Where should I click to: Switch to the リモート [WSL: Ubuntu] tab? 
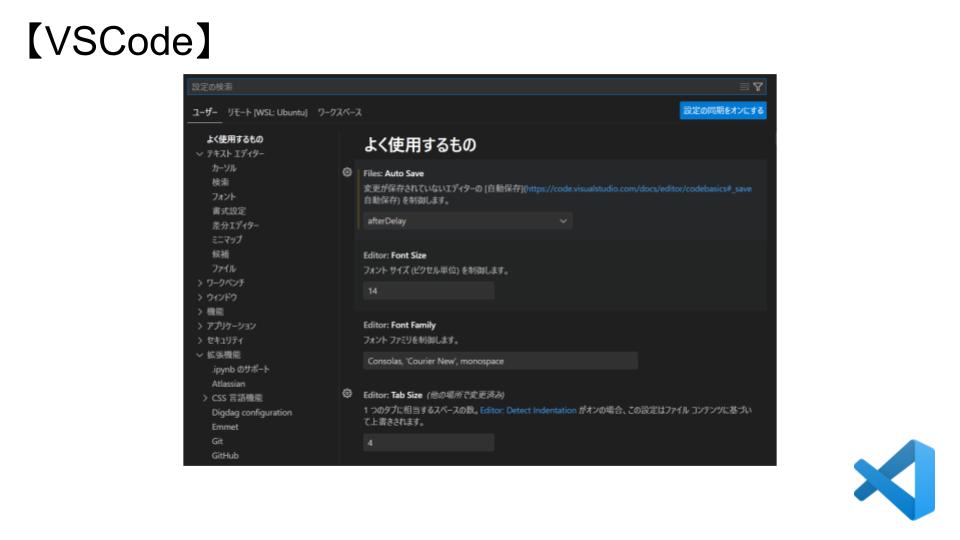tap(267, 113)
